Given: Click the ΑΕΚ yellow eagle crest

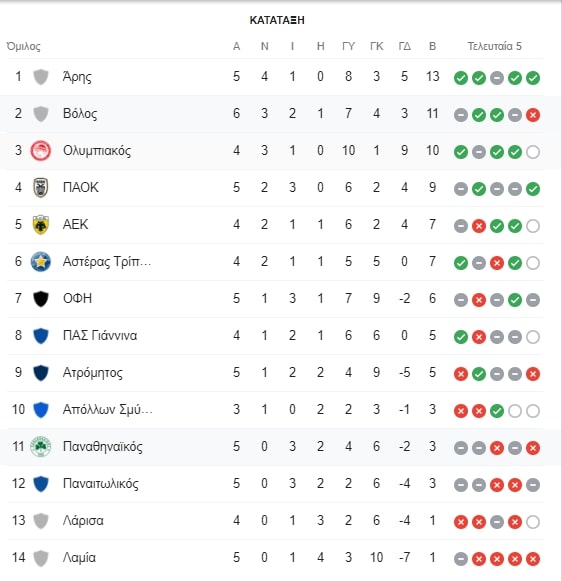Looking at the screenshot, I should click(40, 225).
